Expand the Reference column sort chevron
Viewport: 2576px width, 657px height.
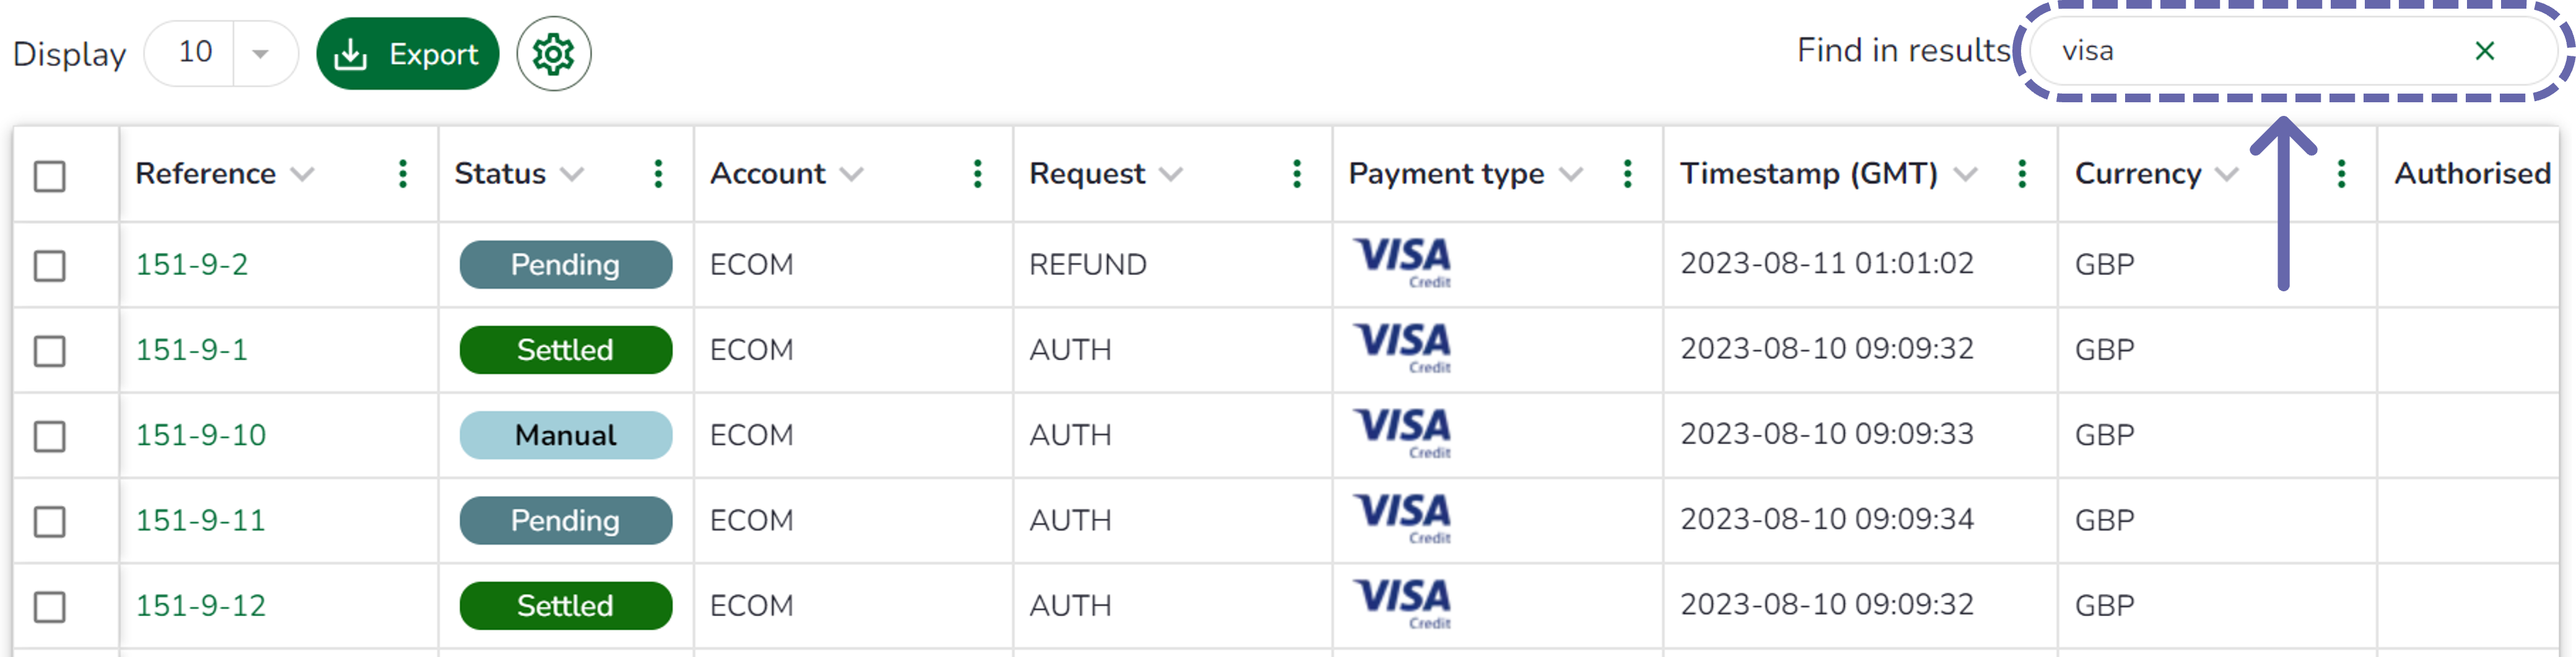[x=302, y=175]
